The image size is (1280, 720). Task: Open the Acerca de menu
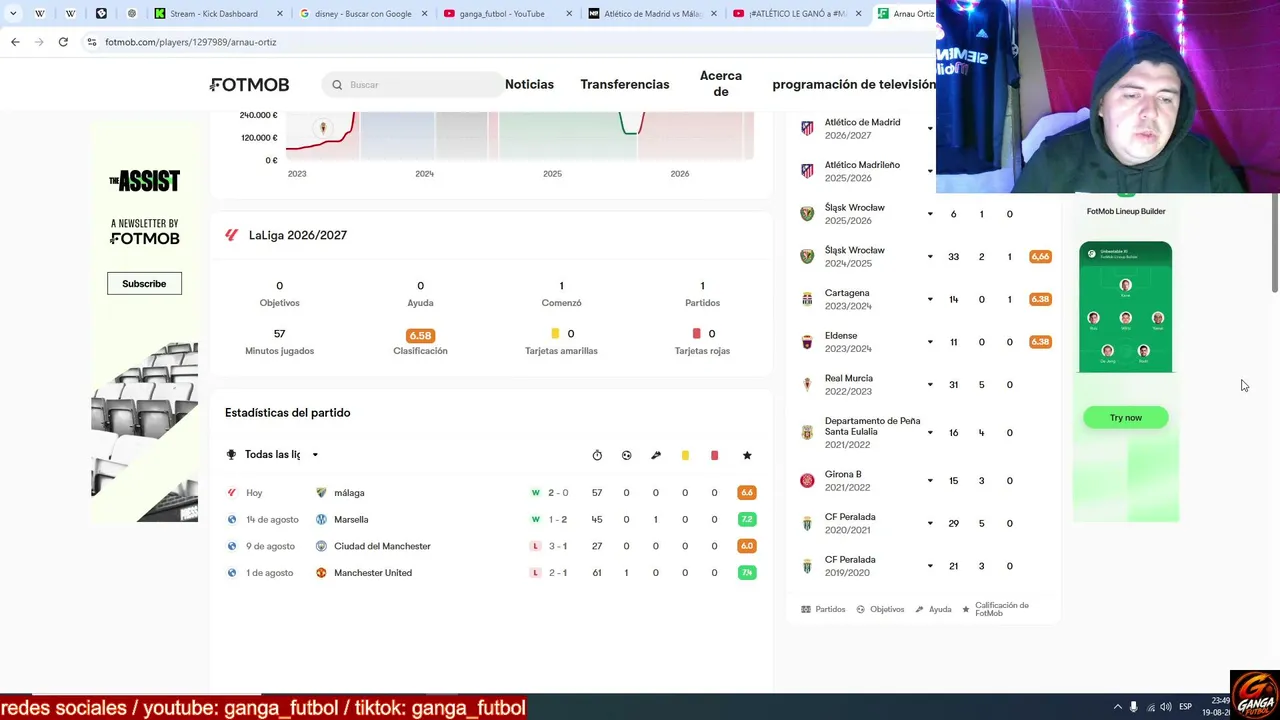point(721,84)
